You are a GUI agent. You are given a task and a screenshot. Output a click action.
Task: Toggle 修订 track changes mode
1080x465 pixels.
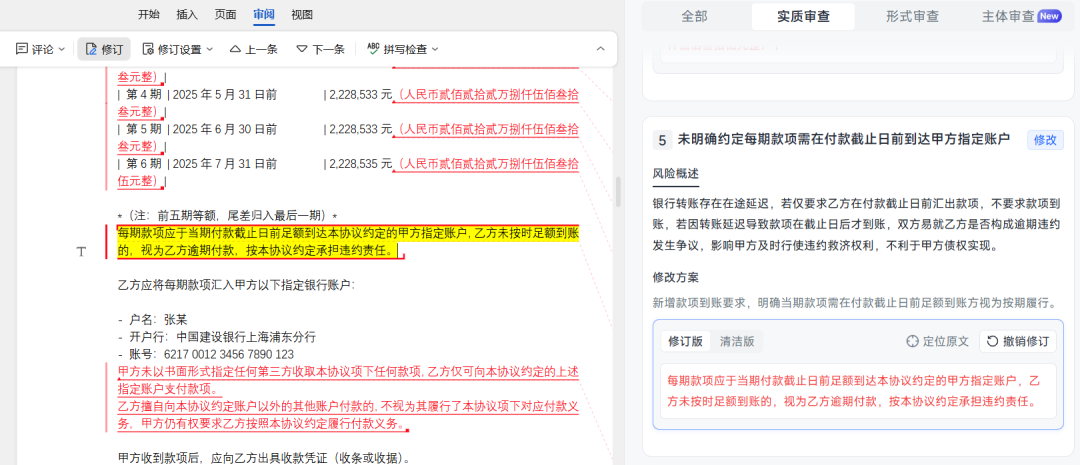coord(104,49)
